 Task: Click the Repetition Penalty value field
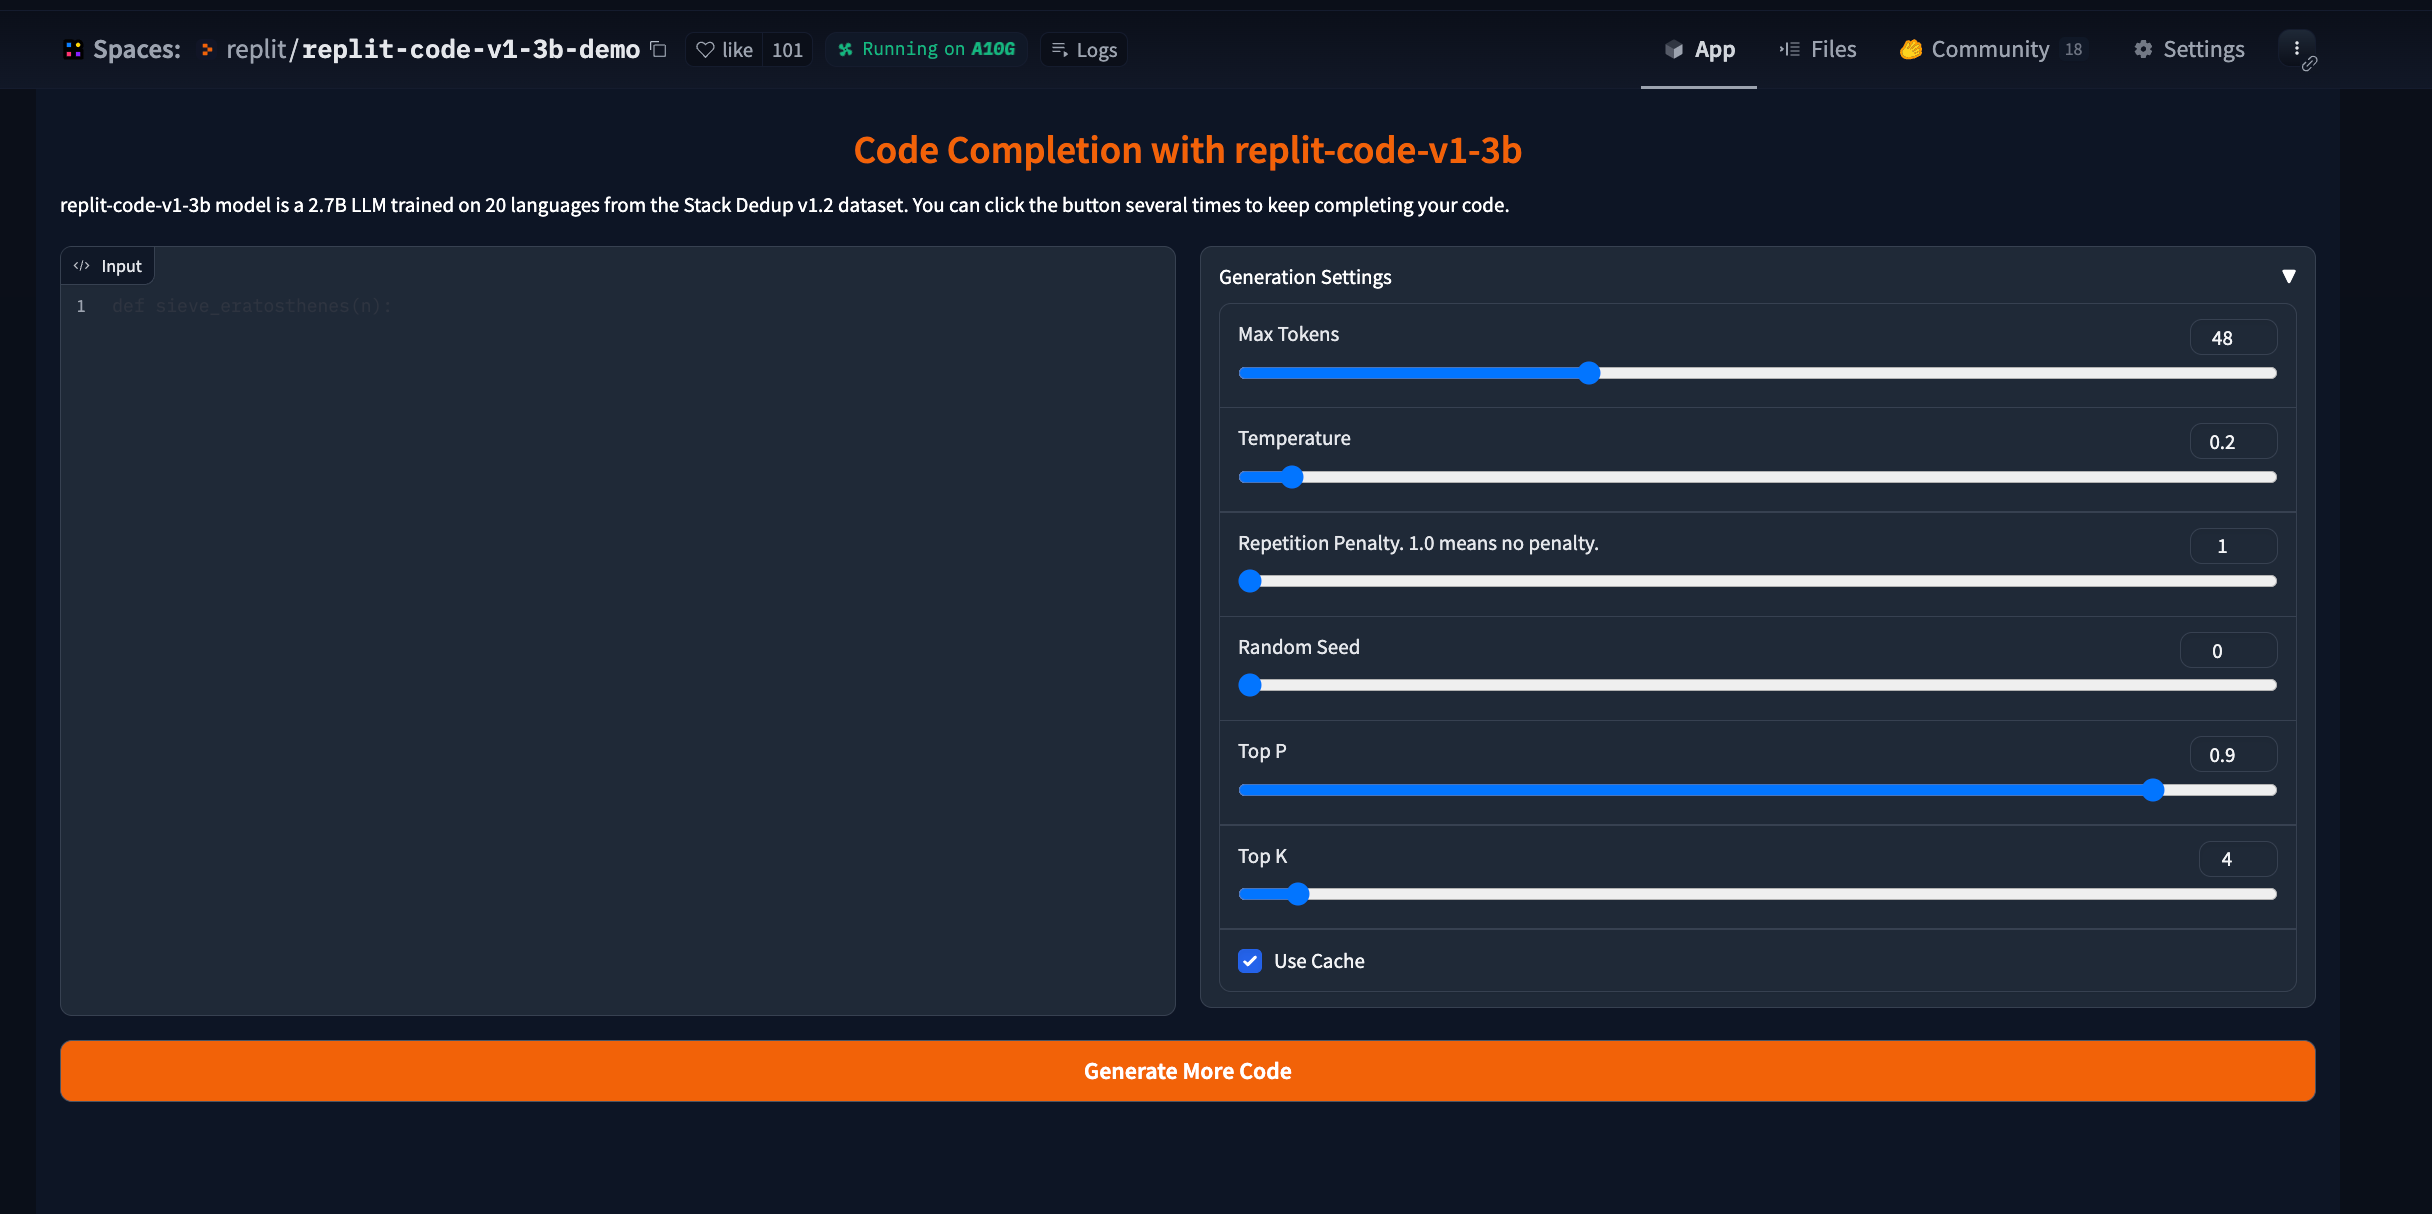(2233, 546)
